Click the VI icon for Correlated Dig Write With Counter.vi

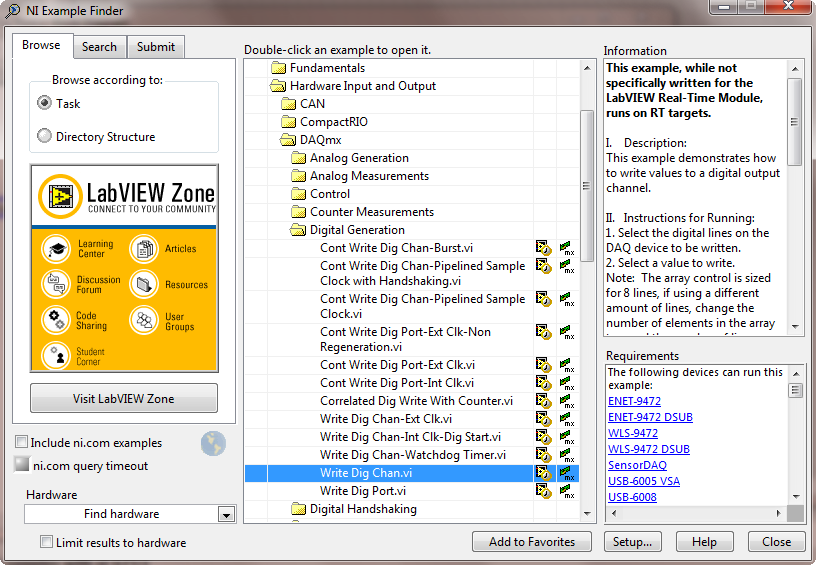(x=543, y=401)
